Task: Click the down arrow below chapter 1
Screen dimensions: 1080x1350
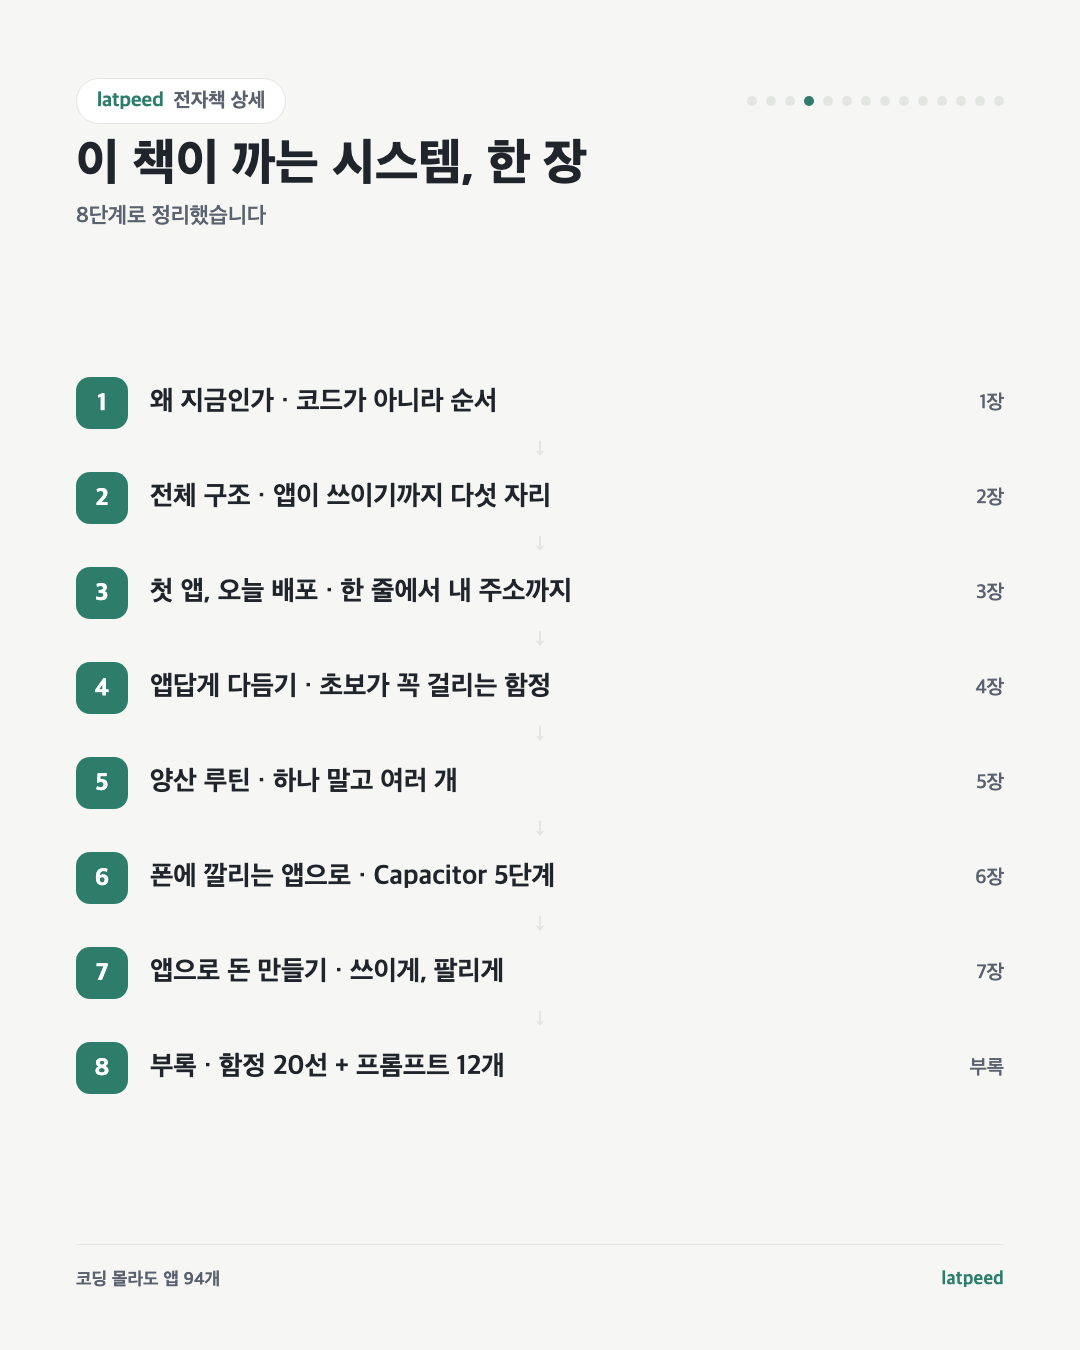Action: click(x=540, y=448)
